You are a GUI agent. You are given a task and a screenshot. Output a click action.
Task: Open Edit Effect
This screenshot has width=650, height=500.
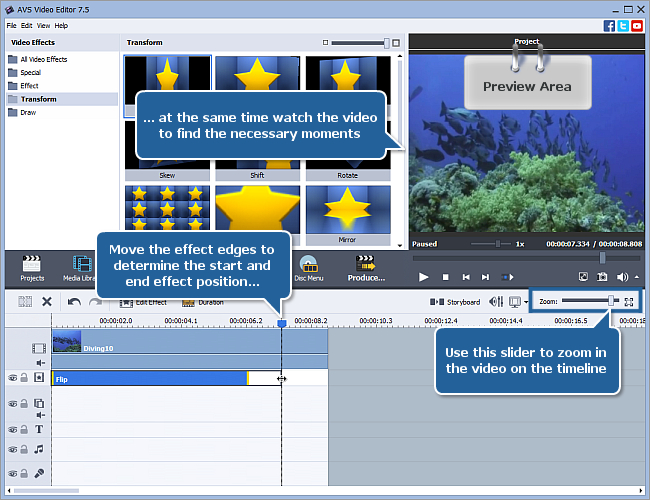(x=143, y=303)
